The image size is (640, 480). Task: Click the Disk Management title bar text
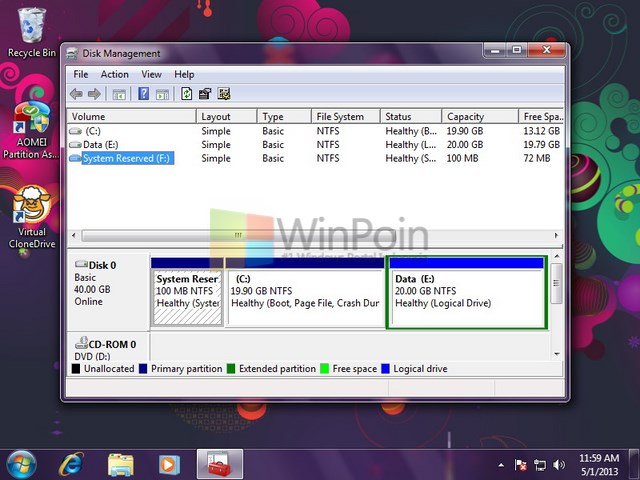(x=121, y=53)
